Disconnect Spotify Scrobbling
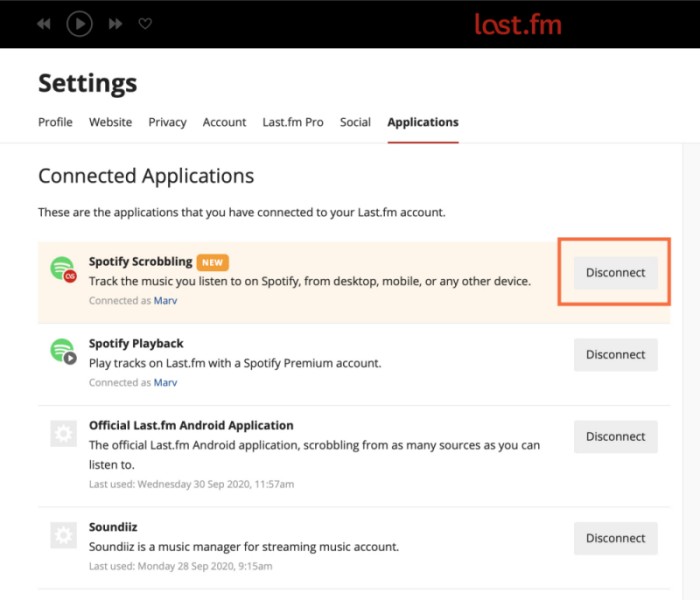Image resolution: width=700 pixels, height=600 pixels. 616,272
